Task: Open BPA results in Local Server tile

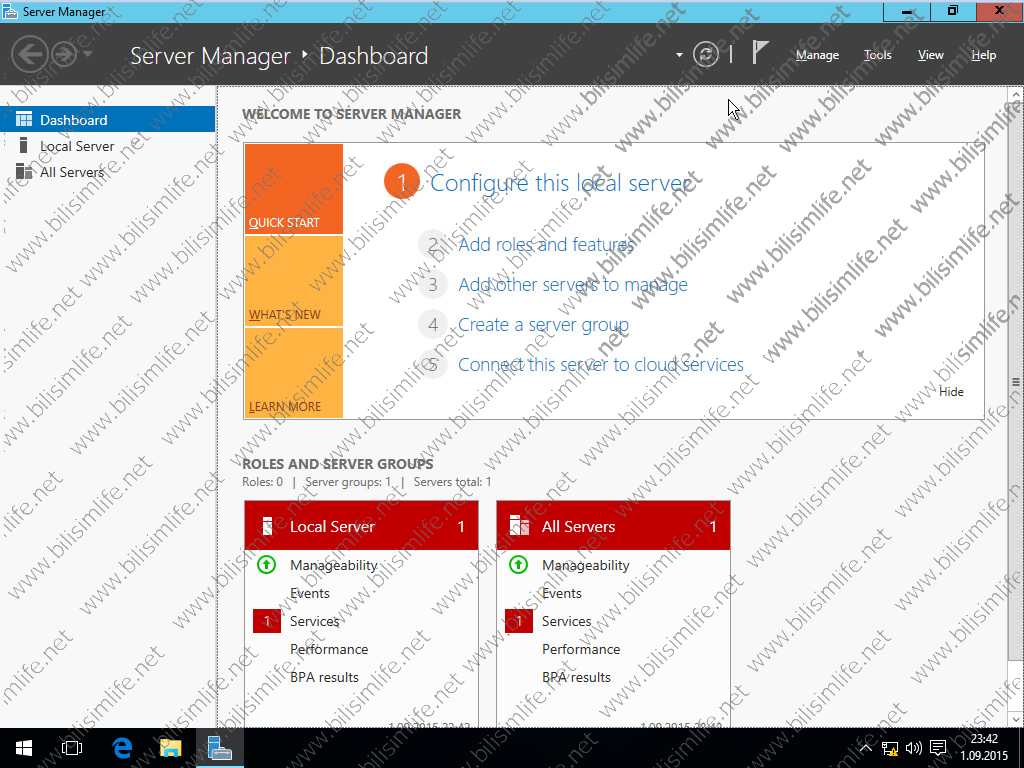Action: click(324, 677)
